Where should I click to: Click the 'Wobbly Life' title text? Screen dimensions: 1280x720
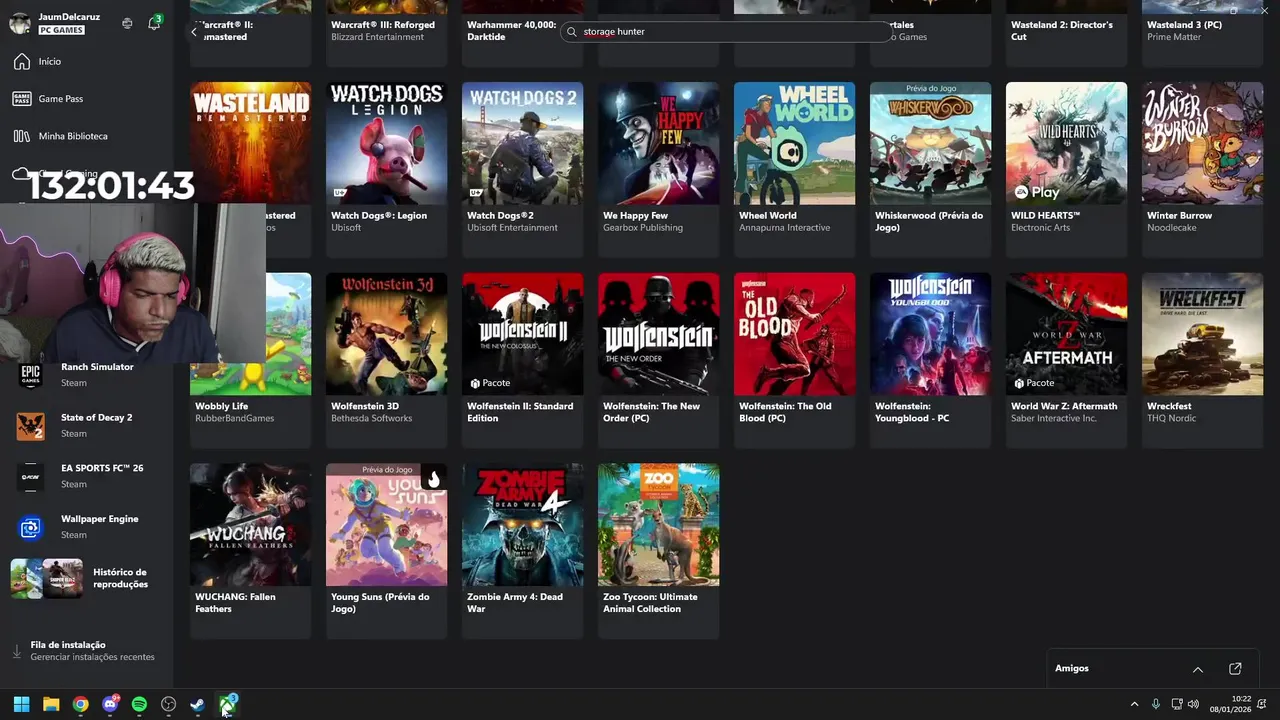pos(222,406)
